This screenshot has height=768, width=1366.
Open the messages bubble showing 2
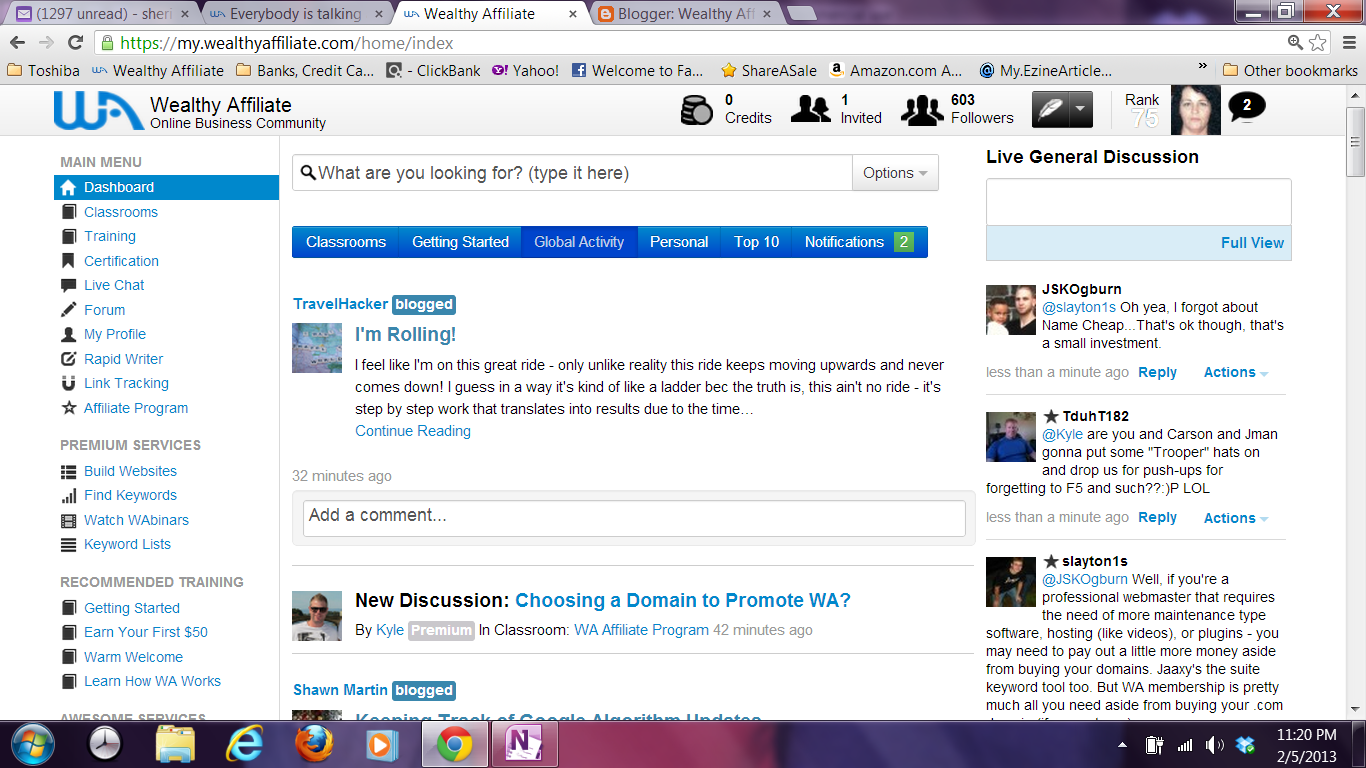[1246, 105]
